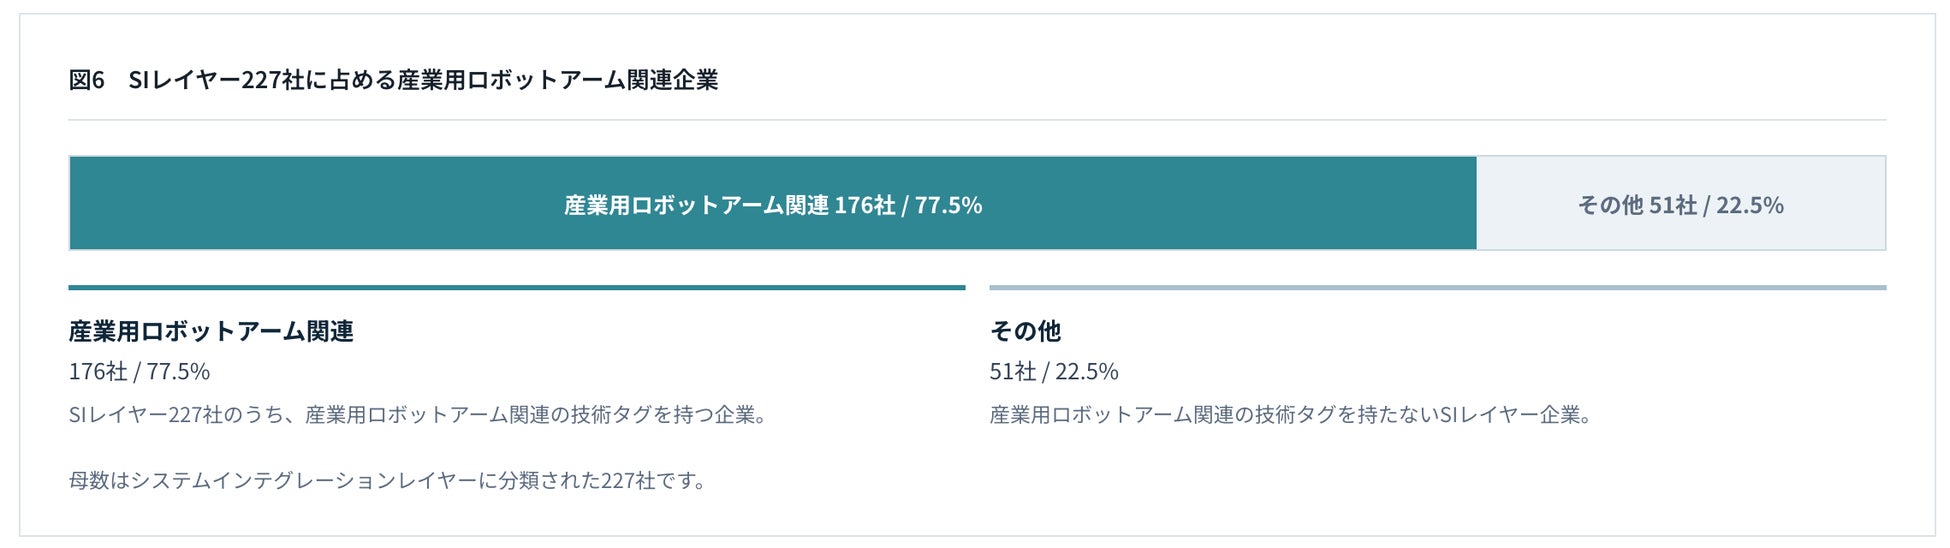Click the teal 産業用ロボットアーム関連 176社 bar segment
The height and width of the screenshot is (548, 1950).
[x=773, y=203]
